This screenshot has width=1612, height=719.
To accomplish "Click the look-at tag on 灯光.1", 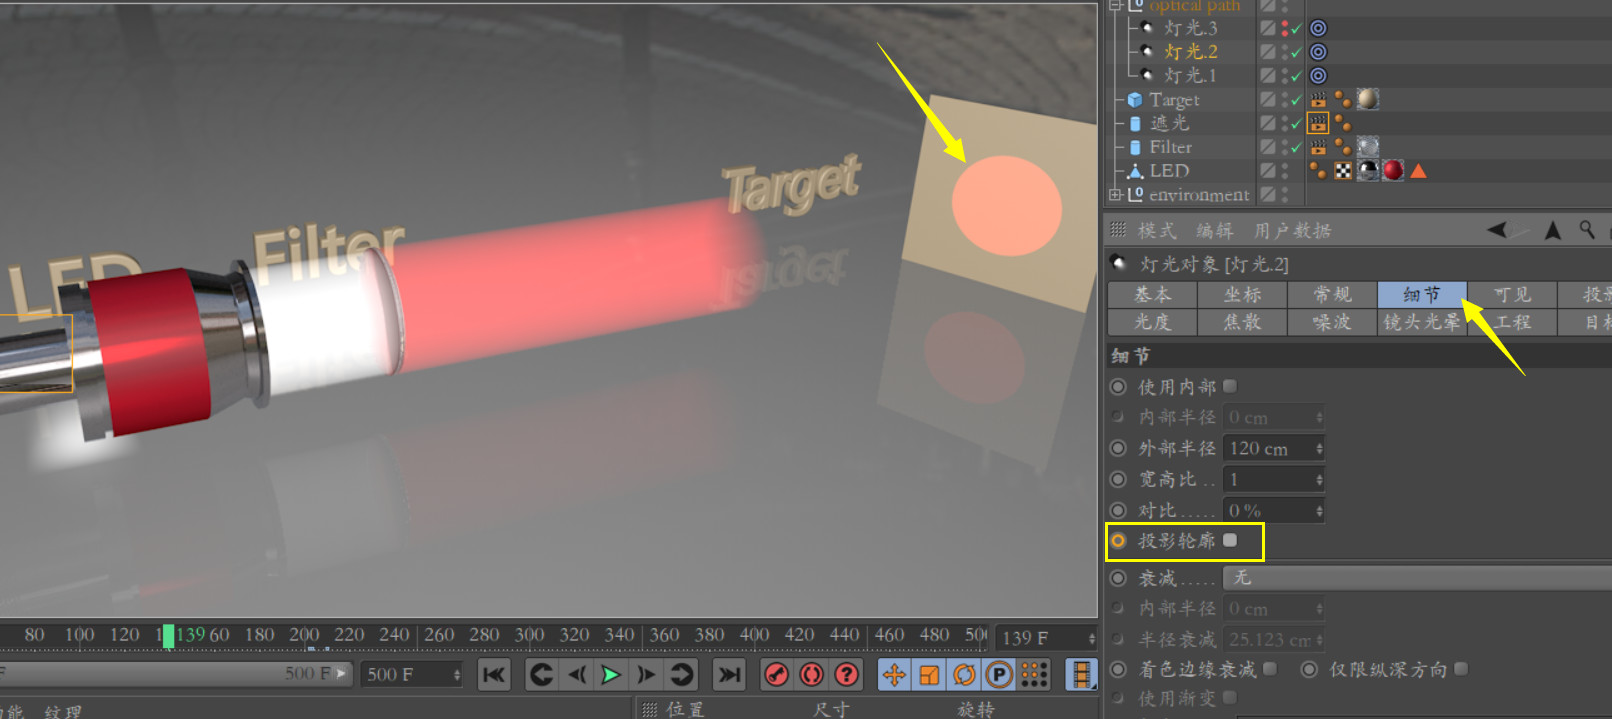I will (1318, 76).
